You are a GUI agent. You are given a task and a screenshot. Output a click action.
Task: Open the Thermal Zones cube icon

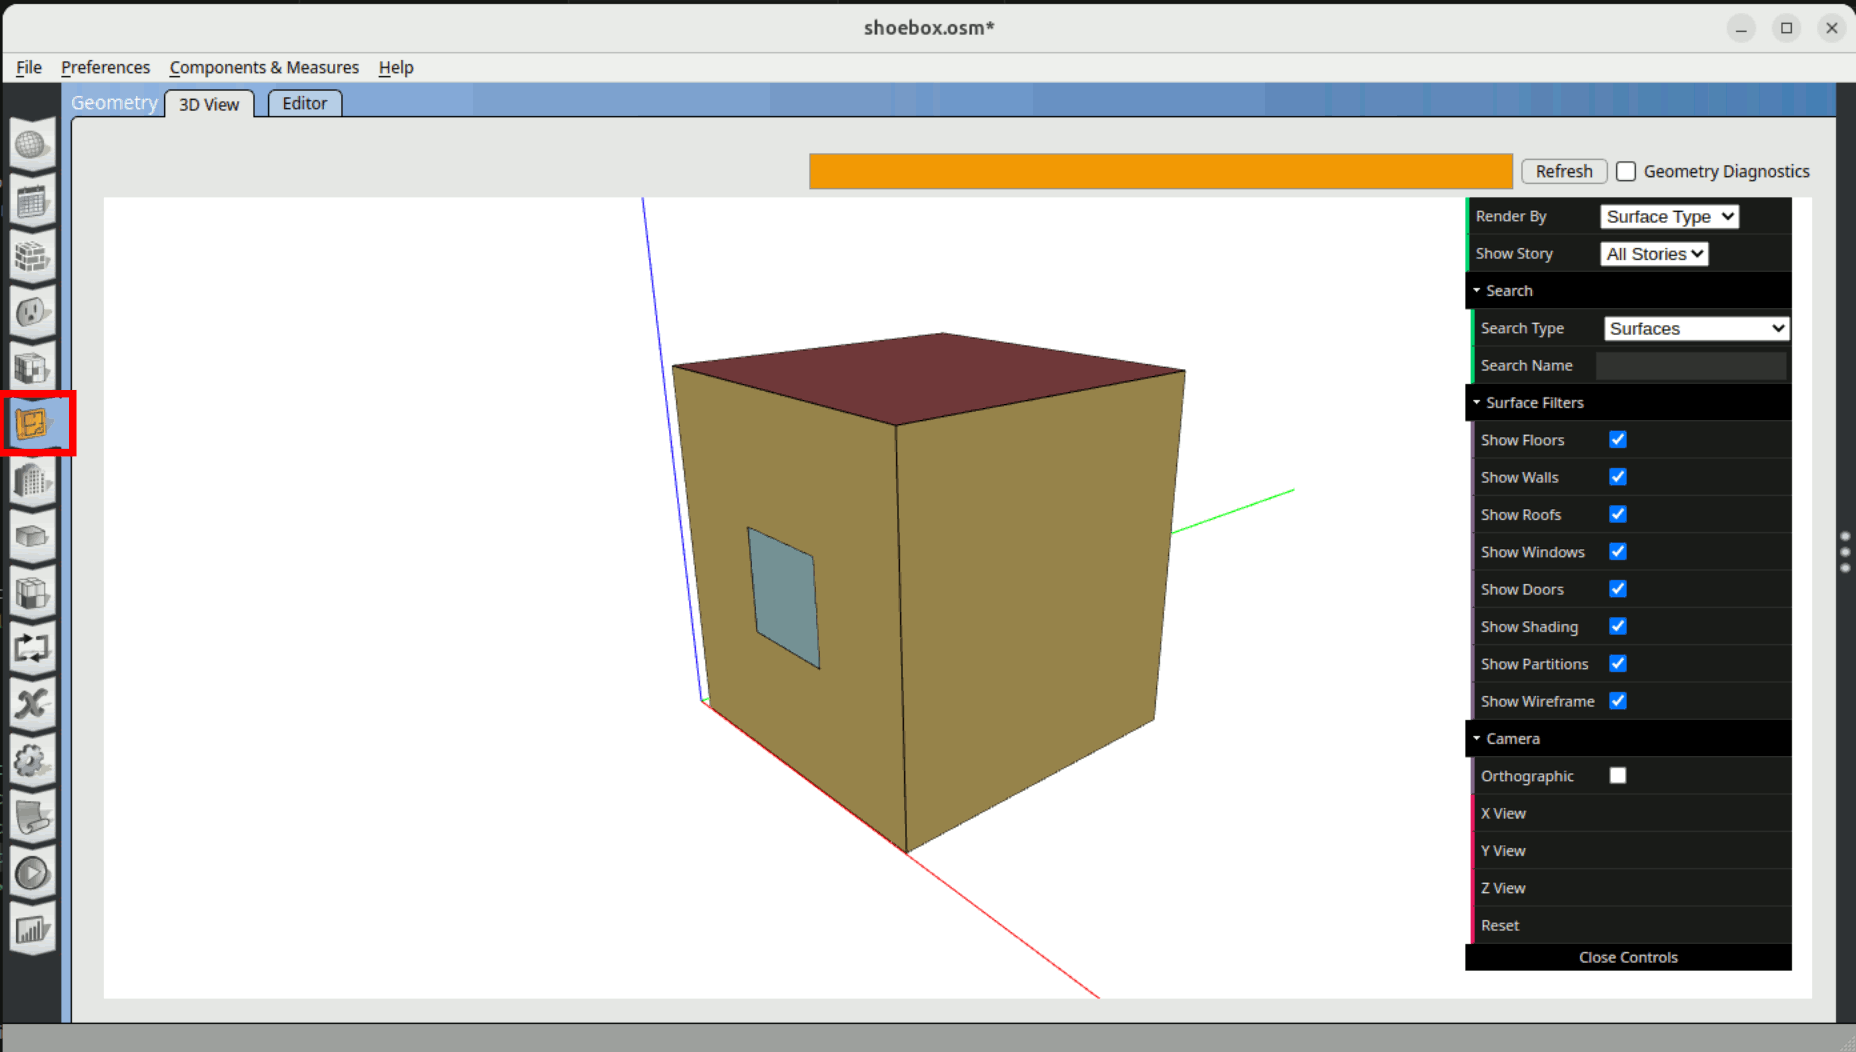pos(32,593)
